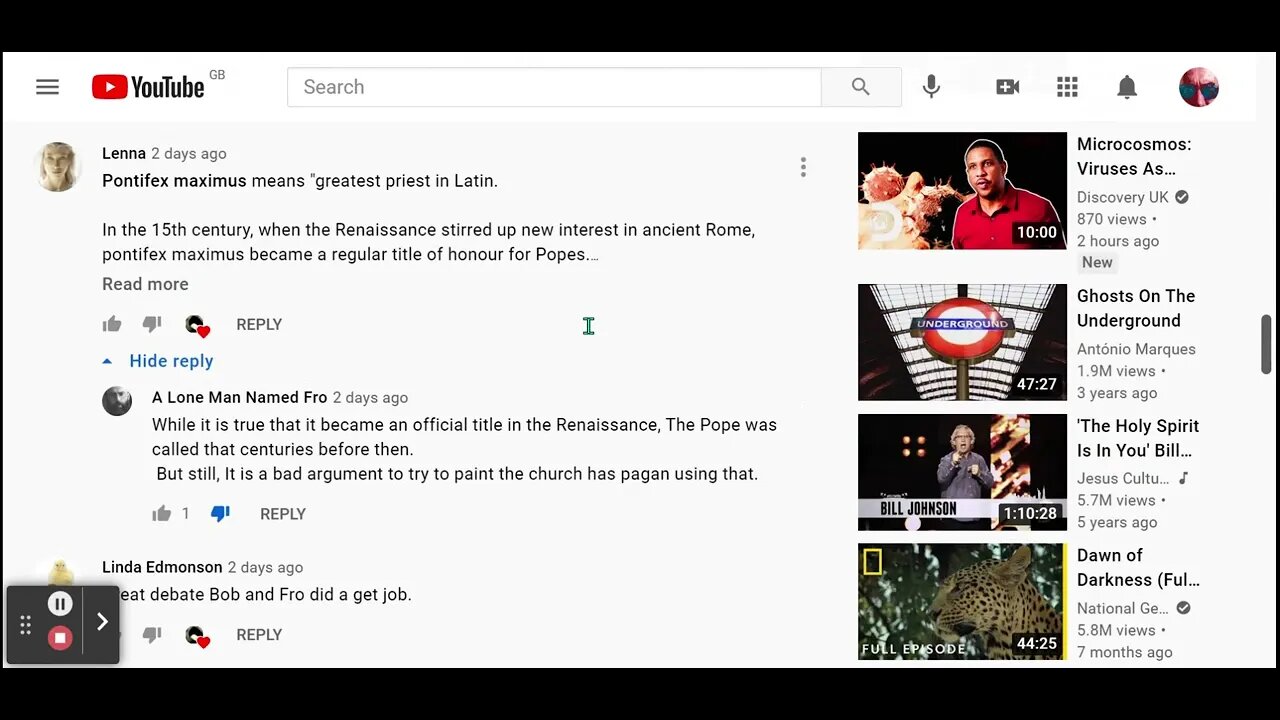This screenshot has width=1280, height=720.
Task: Open 'The Holy Spirit Is In You' title
Action: point(1138,438)
